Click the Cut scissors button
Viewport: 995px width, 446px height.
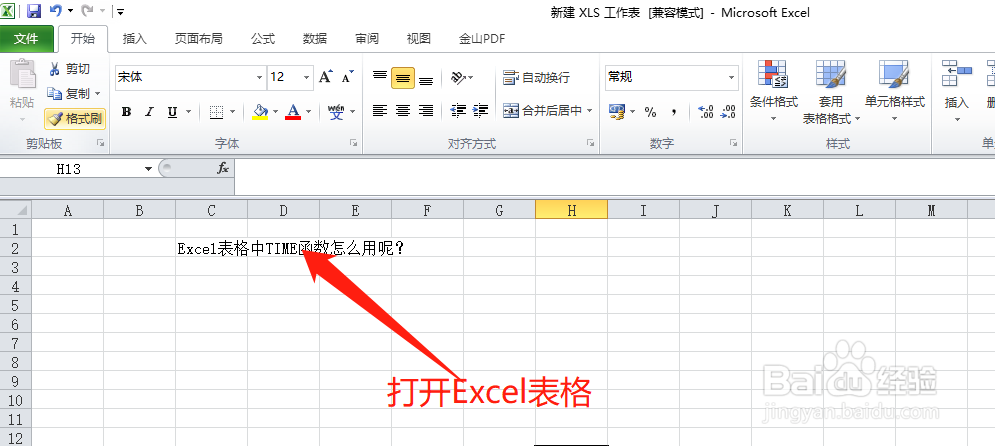click(x=70, y=69)
